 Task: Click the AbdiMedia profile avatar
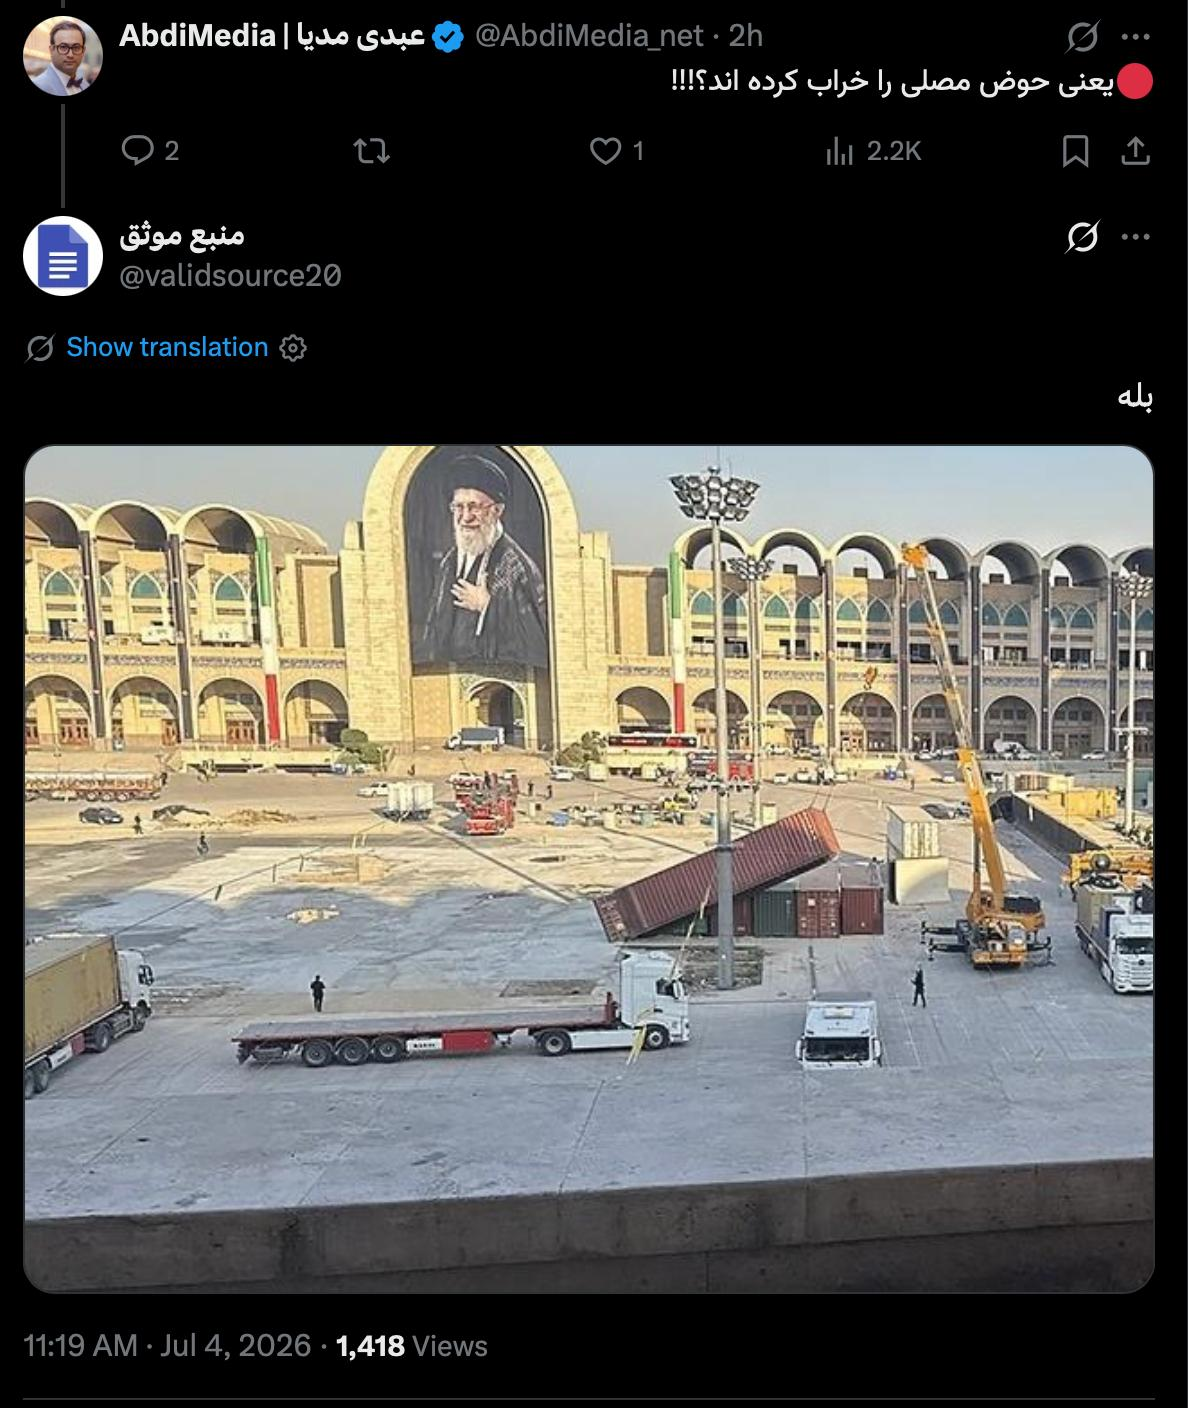63,56
